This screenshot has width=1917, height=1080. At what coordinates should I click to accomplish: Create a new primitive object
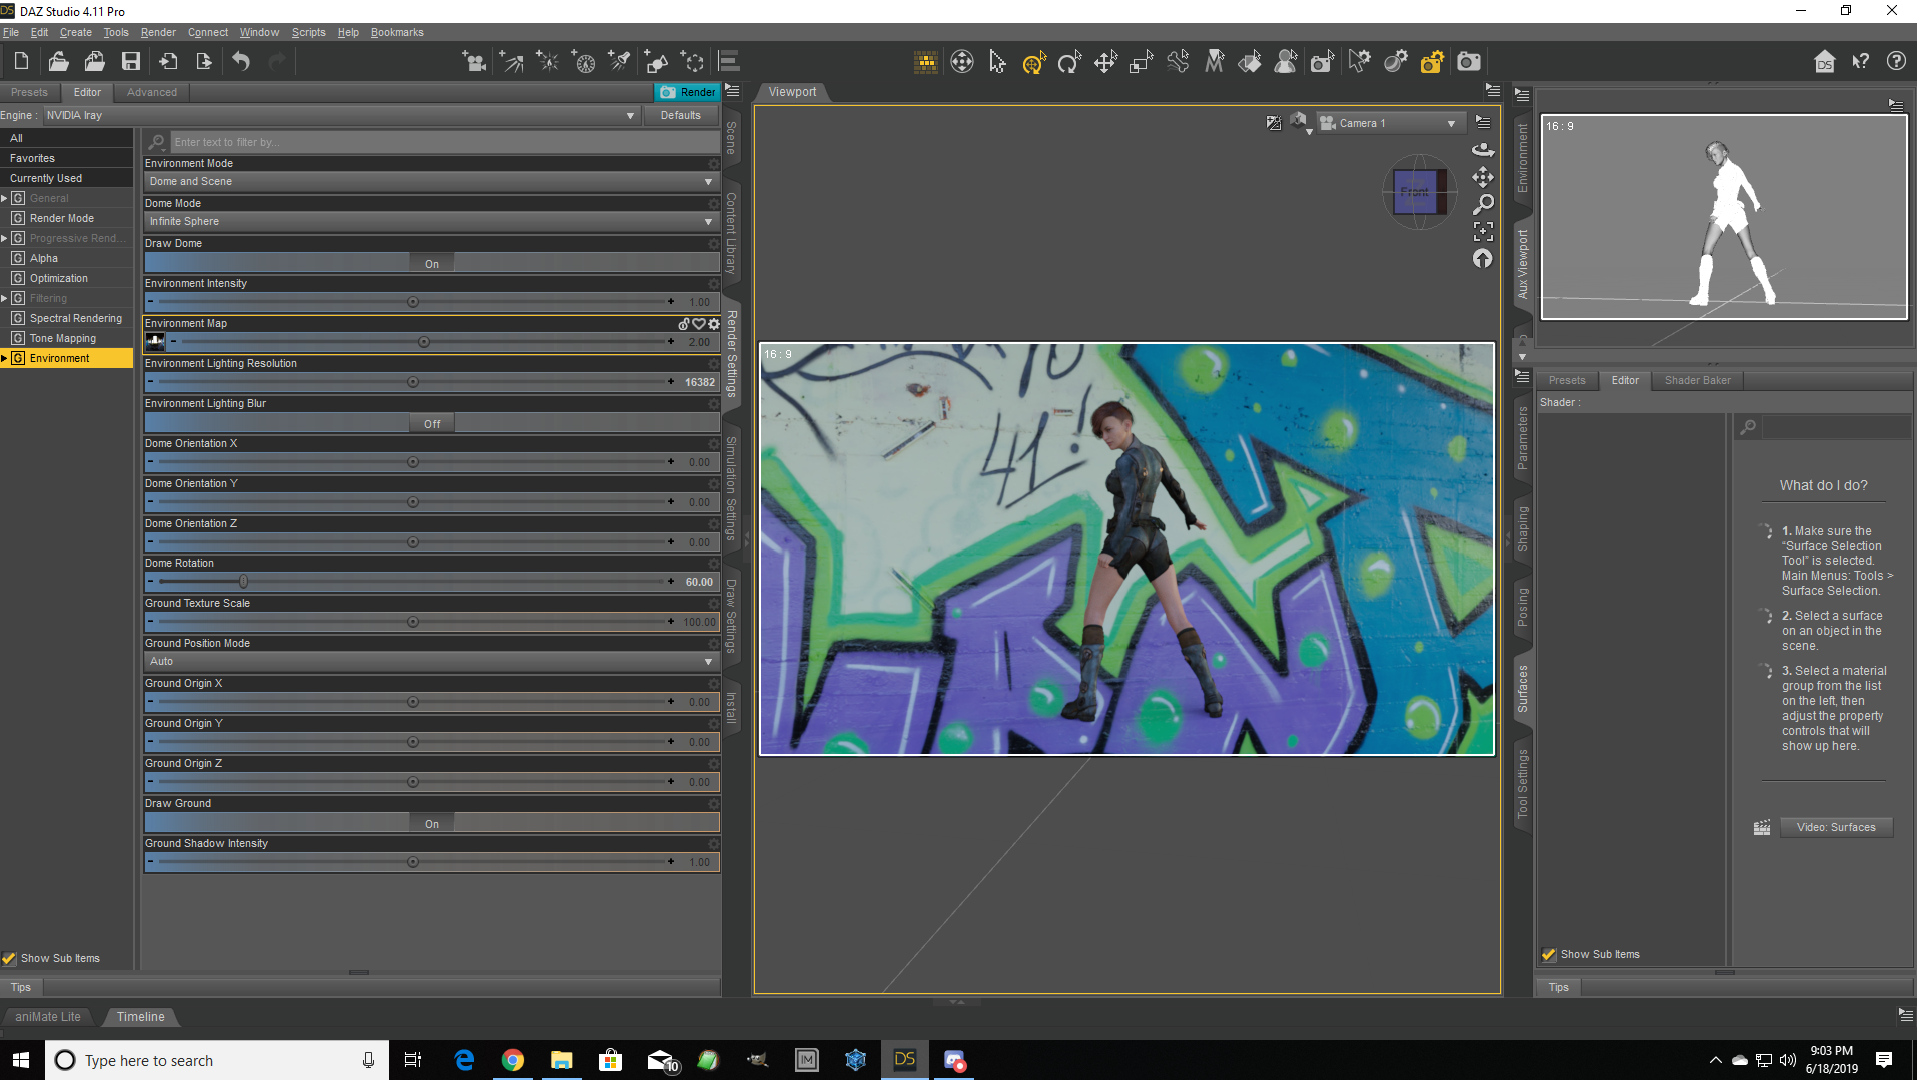tap(656, 62)
